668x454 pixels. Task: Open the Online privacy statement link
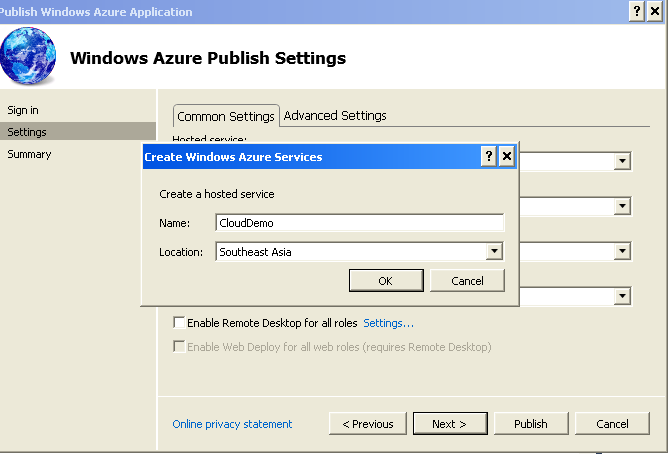click(232, 424)
